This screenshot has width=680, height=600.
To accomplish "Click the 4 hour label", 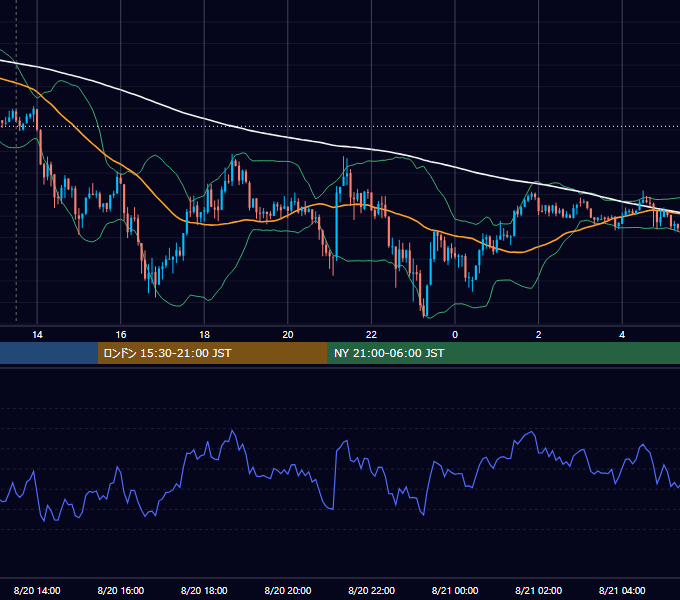I will 622,335.
